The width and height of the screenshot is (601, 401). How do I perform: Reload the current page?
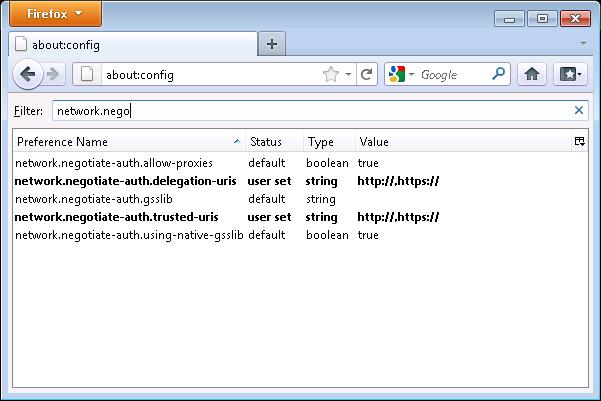[366, 74]
